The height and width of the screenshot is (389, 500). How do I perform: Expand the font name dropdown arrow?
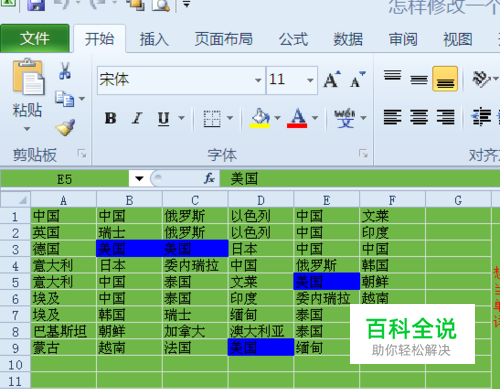click(258, 80)
